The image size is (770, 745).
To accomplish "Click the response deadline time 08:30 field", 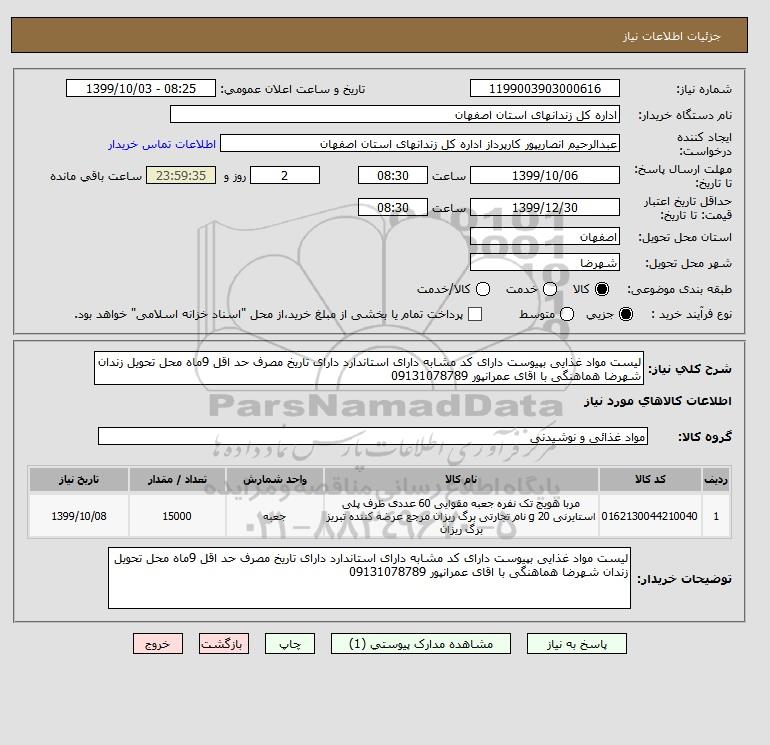I will (393, 175).
